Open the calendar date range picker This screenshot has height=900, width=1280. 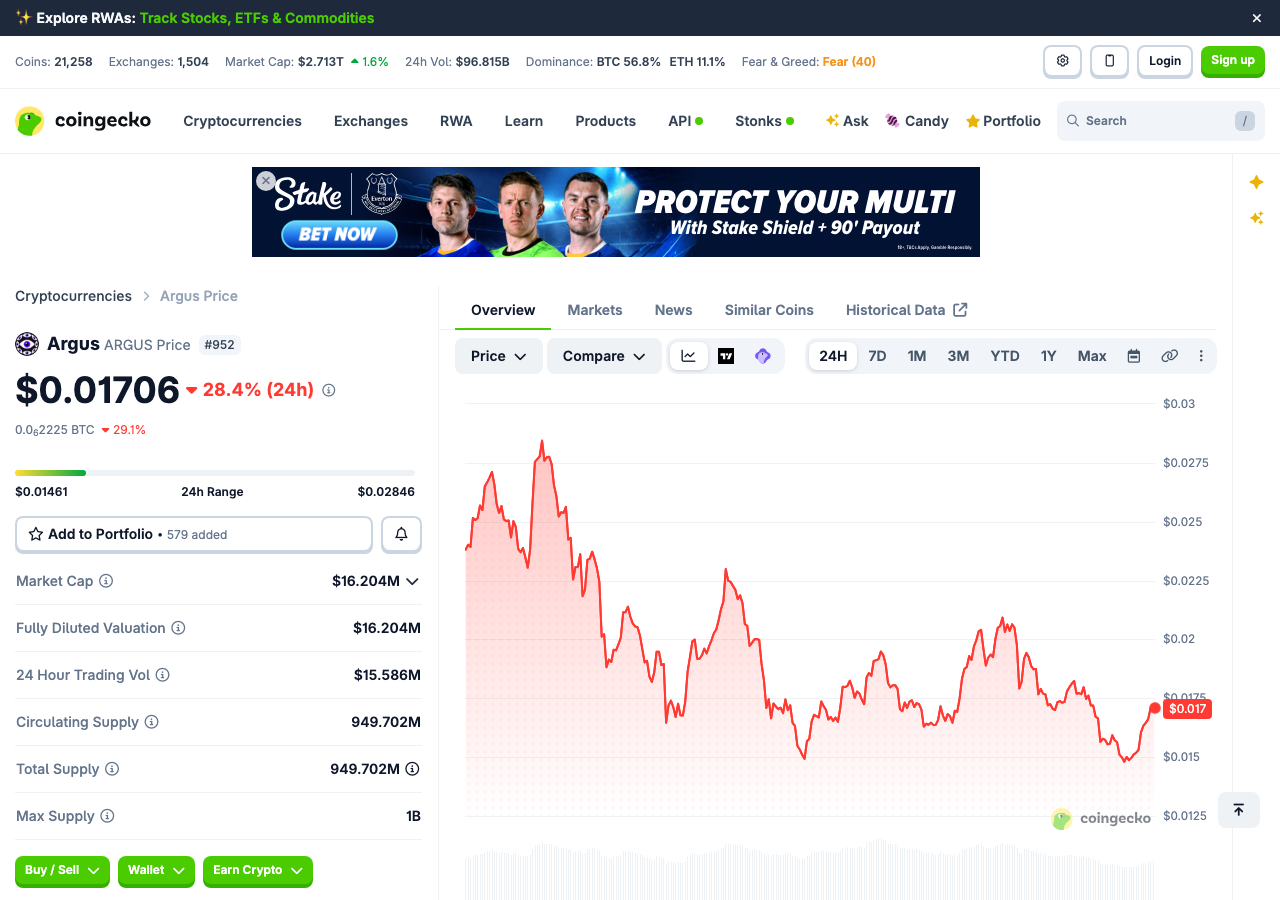[1134, 356]
